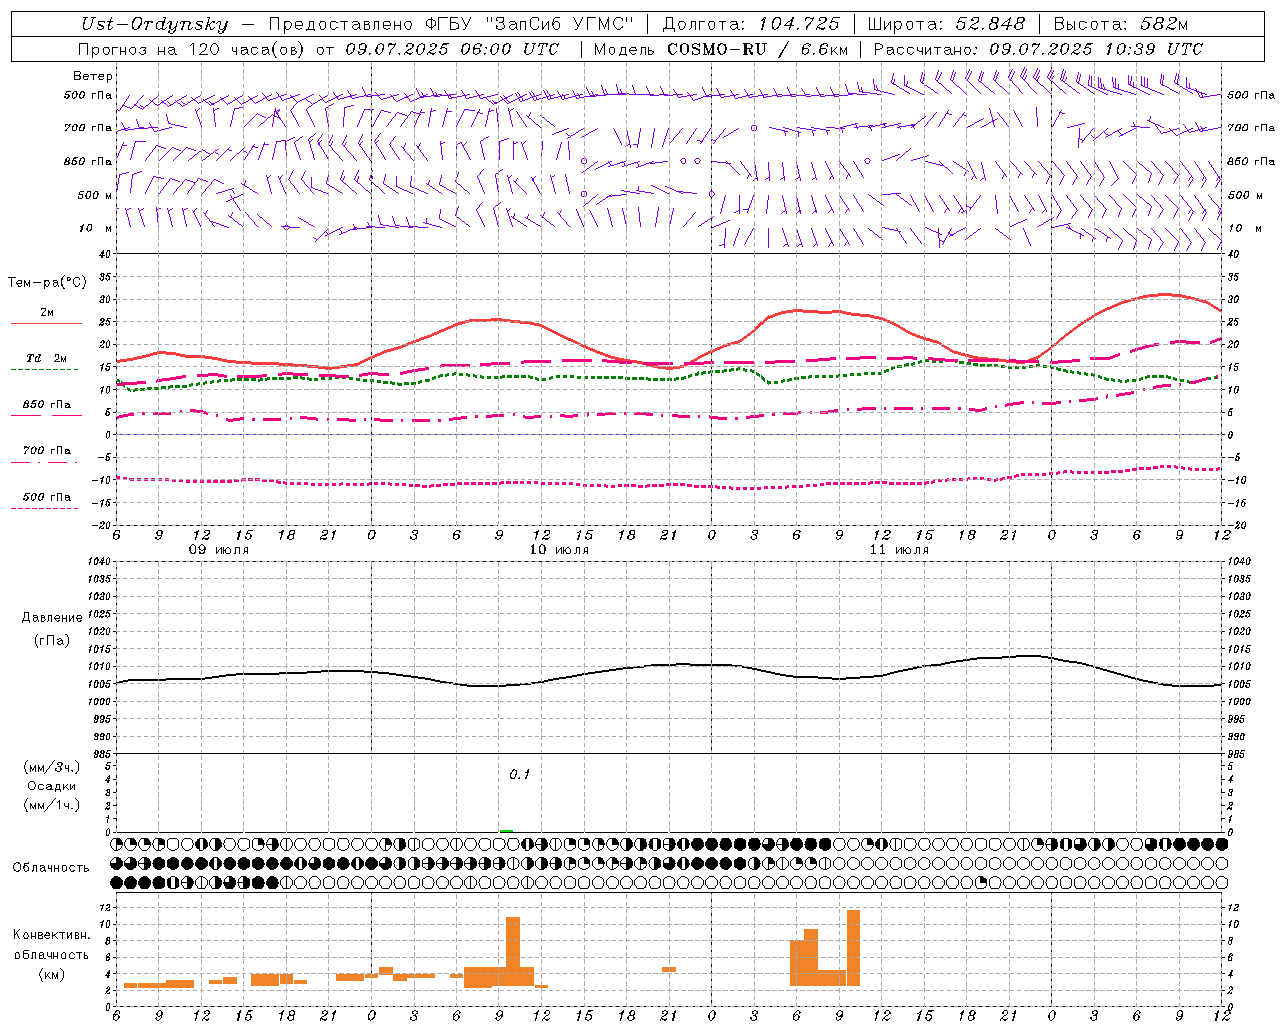Click the 10 м wind level label on the left
Viewport: 1280px width, 1024px height.
(x=96, y=229)
